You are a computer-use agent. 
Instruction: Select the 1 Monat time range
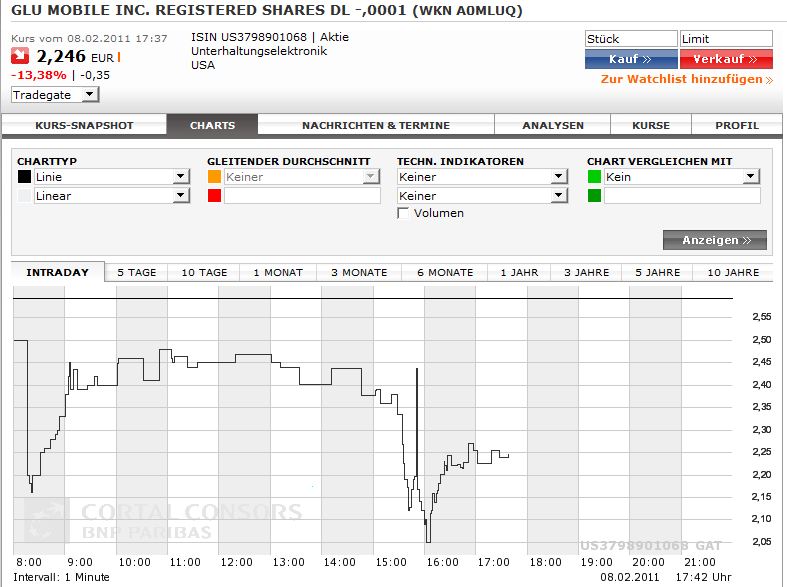[278, 272]
